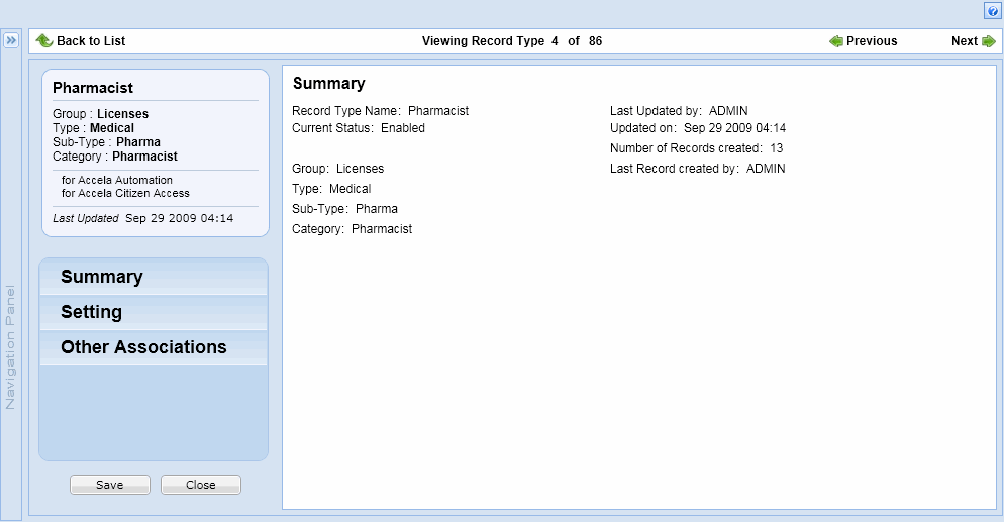Click the current record number 4

tap(555, 41)
